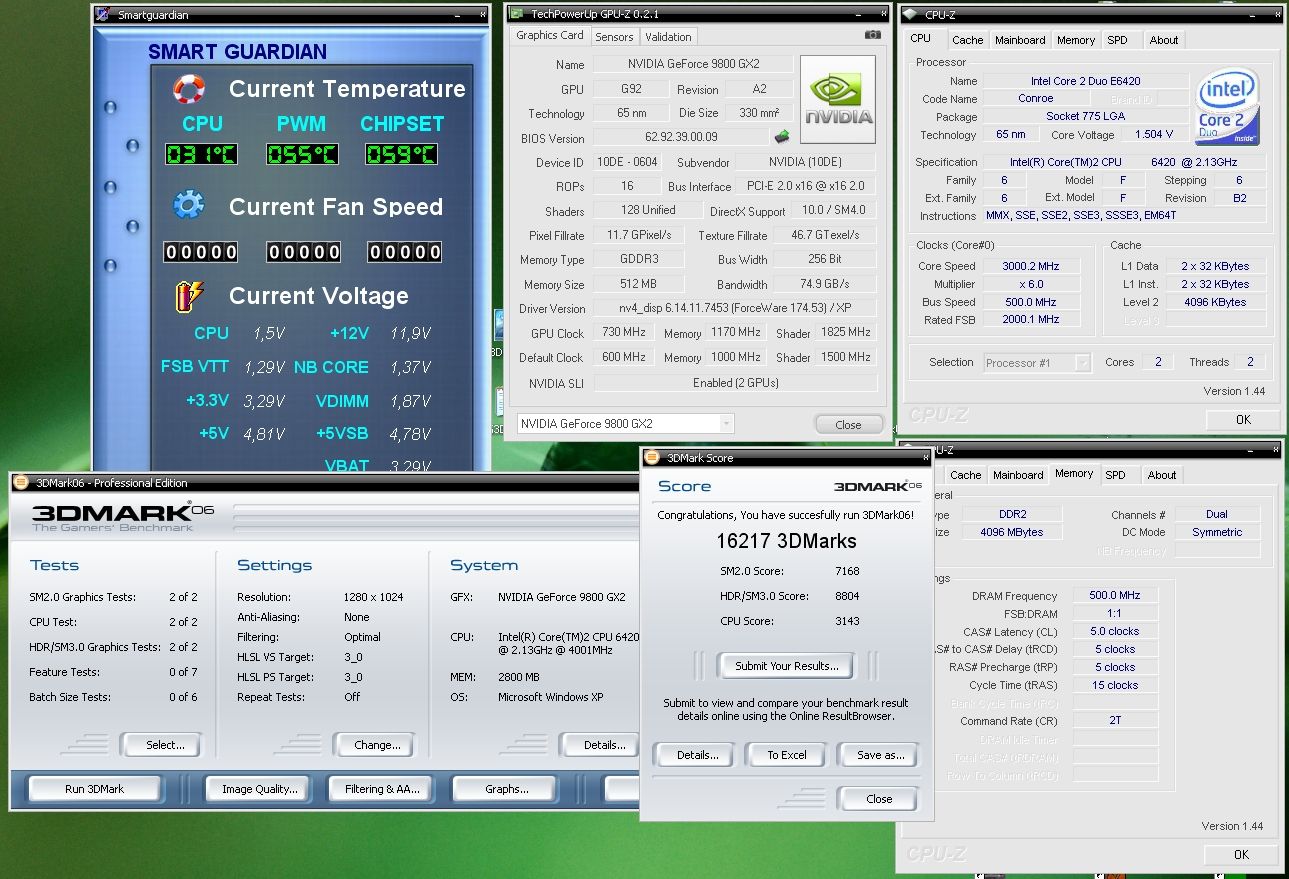Click the 16217 3DMarks score text
The width and height of the screenshot is (1289, 879).
tap(786, 541)
